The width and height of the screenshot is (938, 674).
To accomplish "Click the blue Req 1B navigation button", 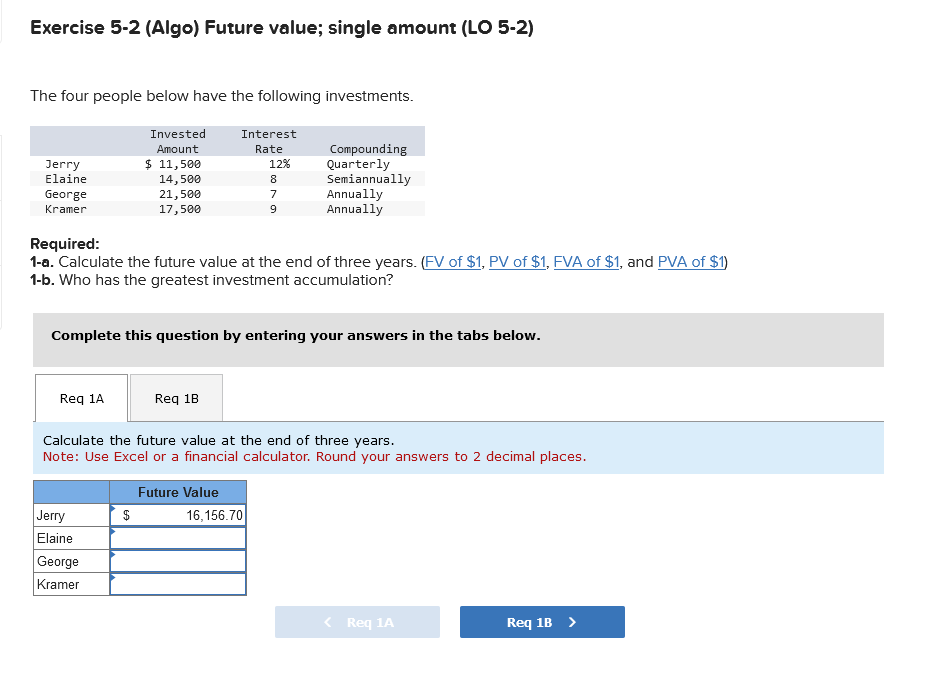I will [542, 621].
